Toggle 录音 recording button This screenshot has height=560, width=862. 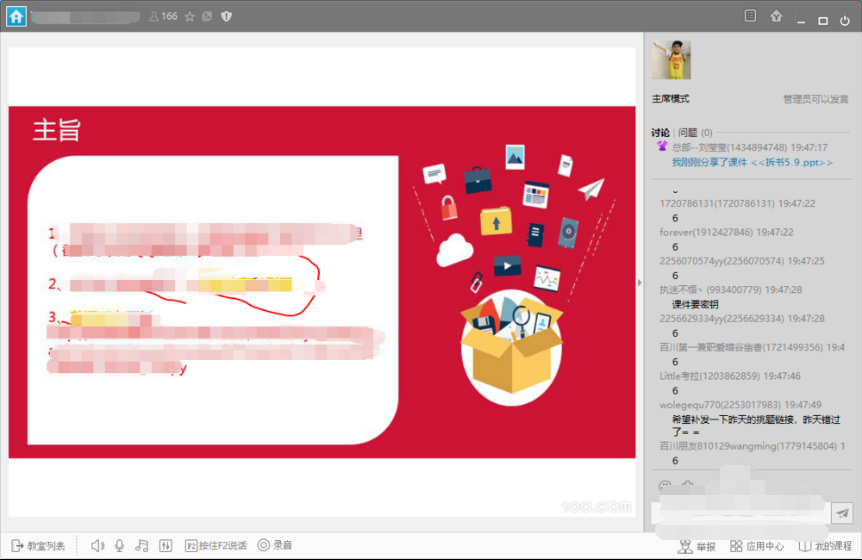tap(275, 545)
